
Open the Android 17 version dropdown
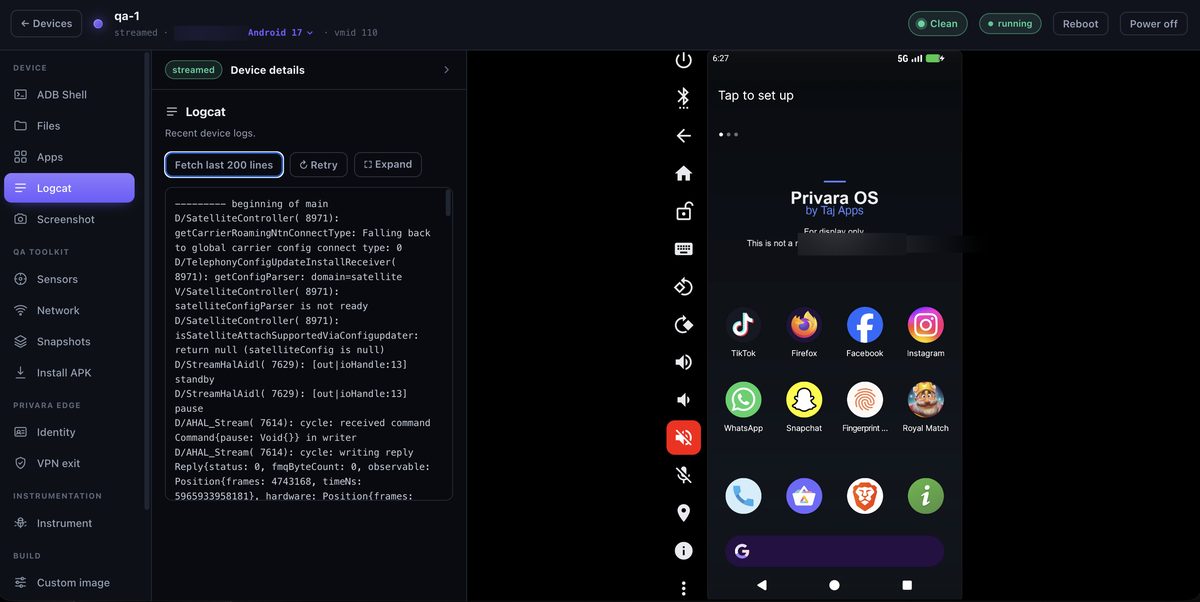click(281, 33)
